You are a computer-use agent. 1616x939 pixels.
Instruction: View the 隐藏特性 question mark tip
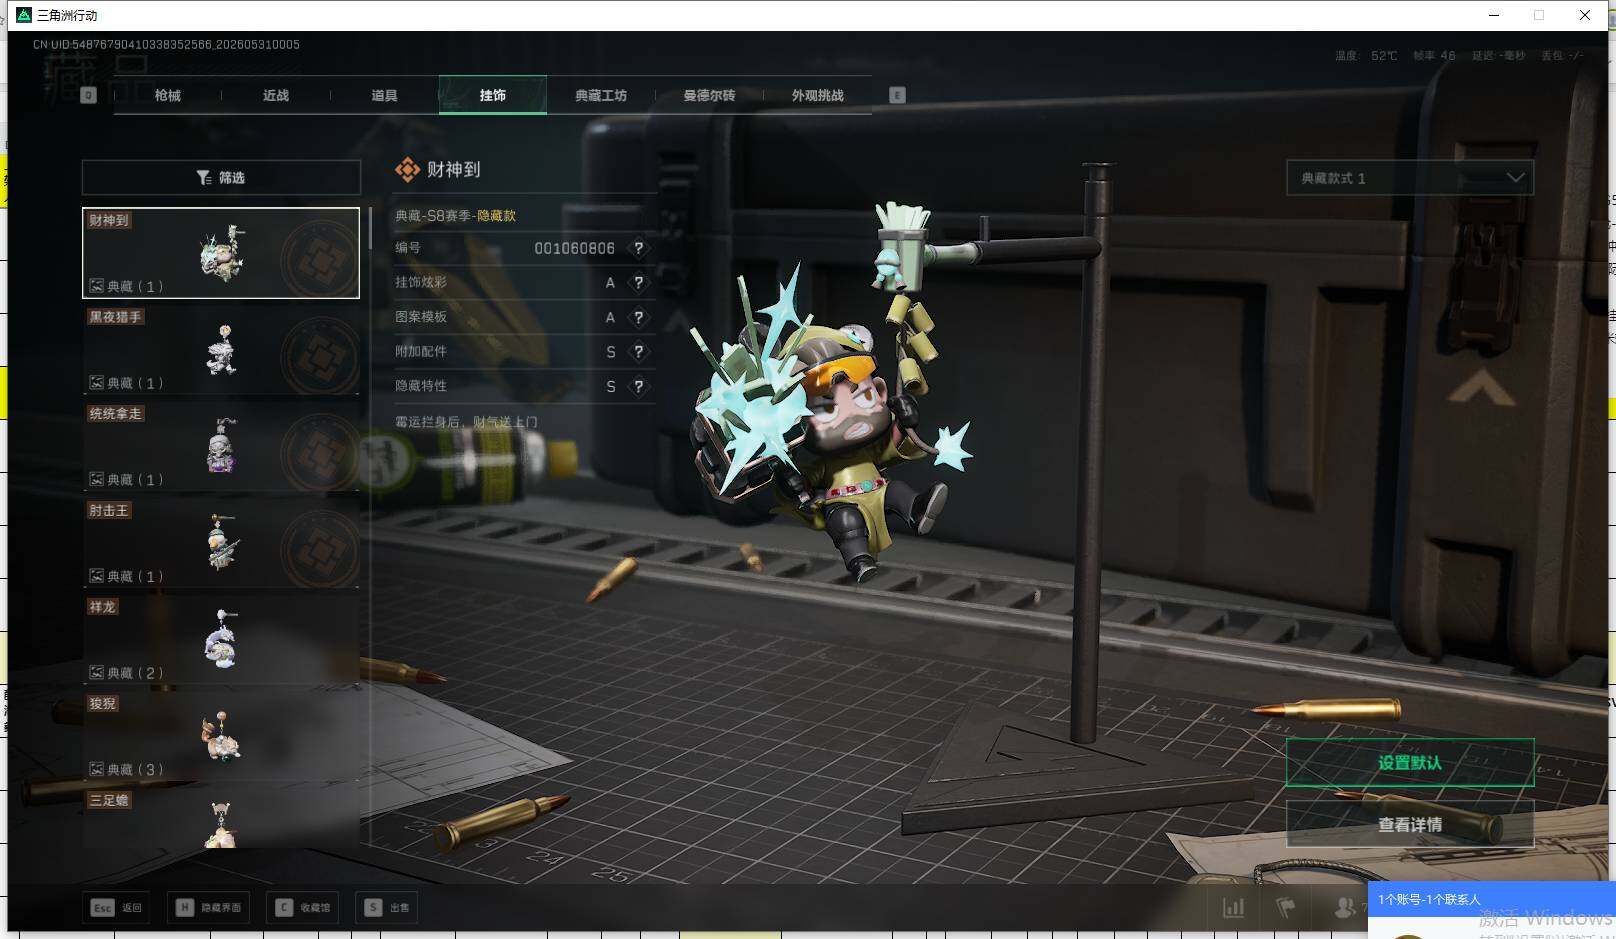[x=638, y=386]
